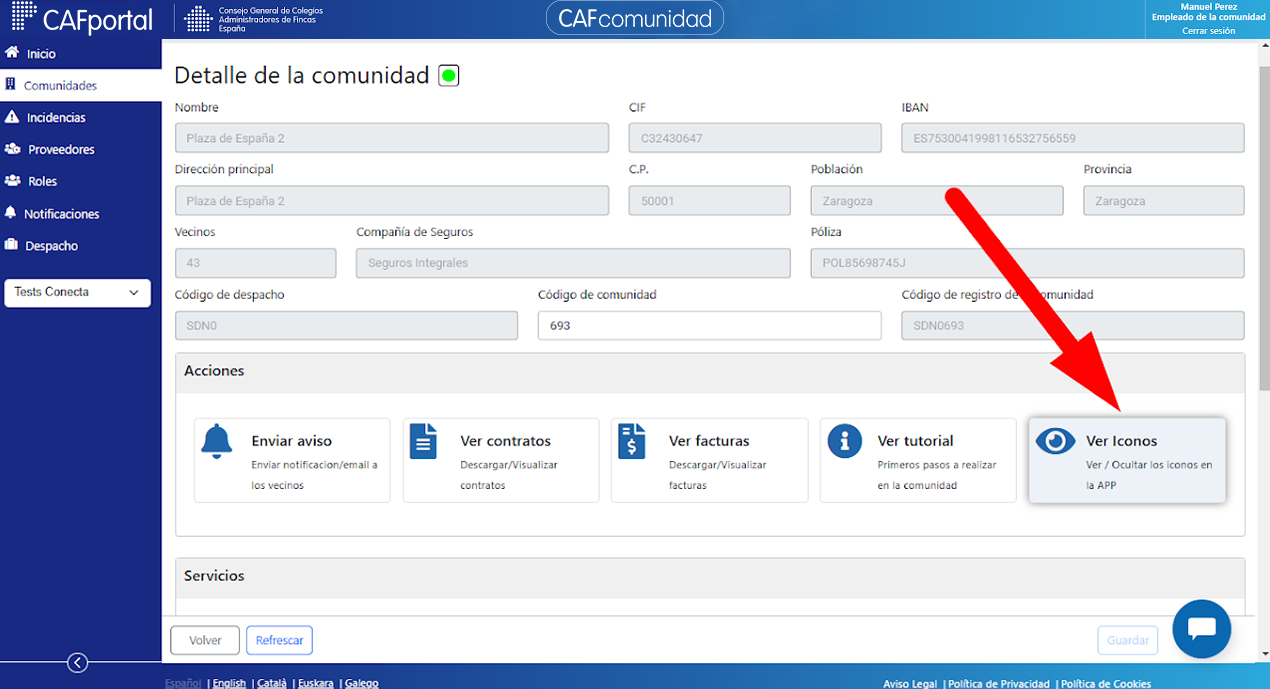
Task: Click the Cerrar sesión link
Action: click(1208, 31)
